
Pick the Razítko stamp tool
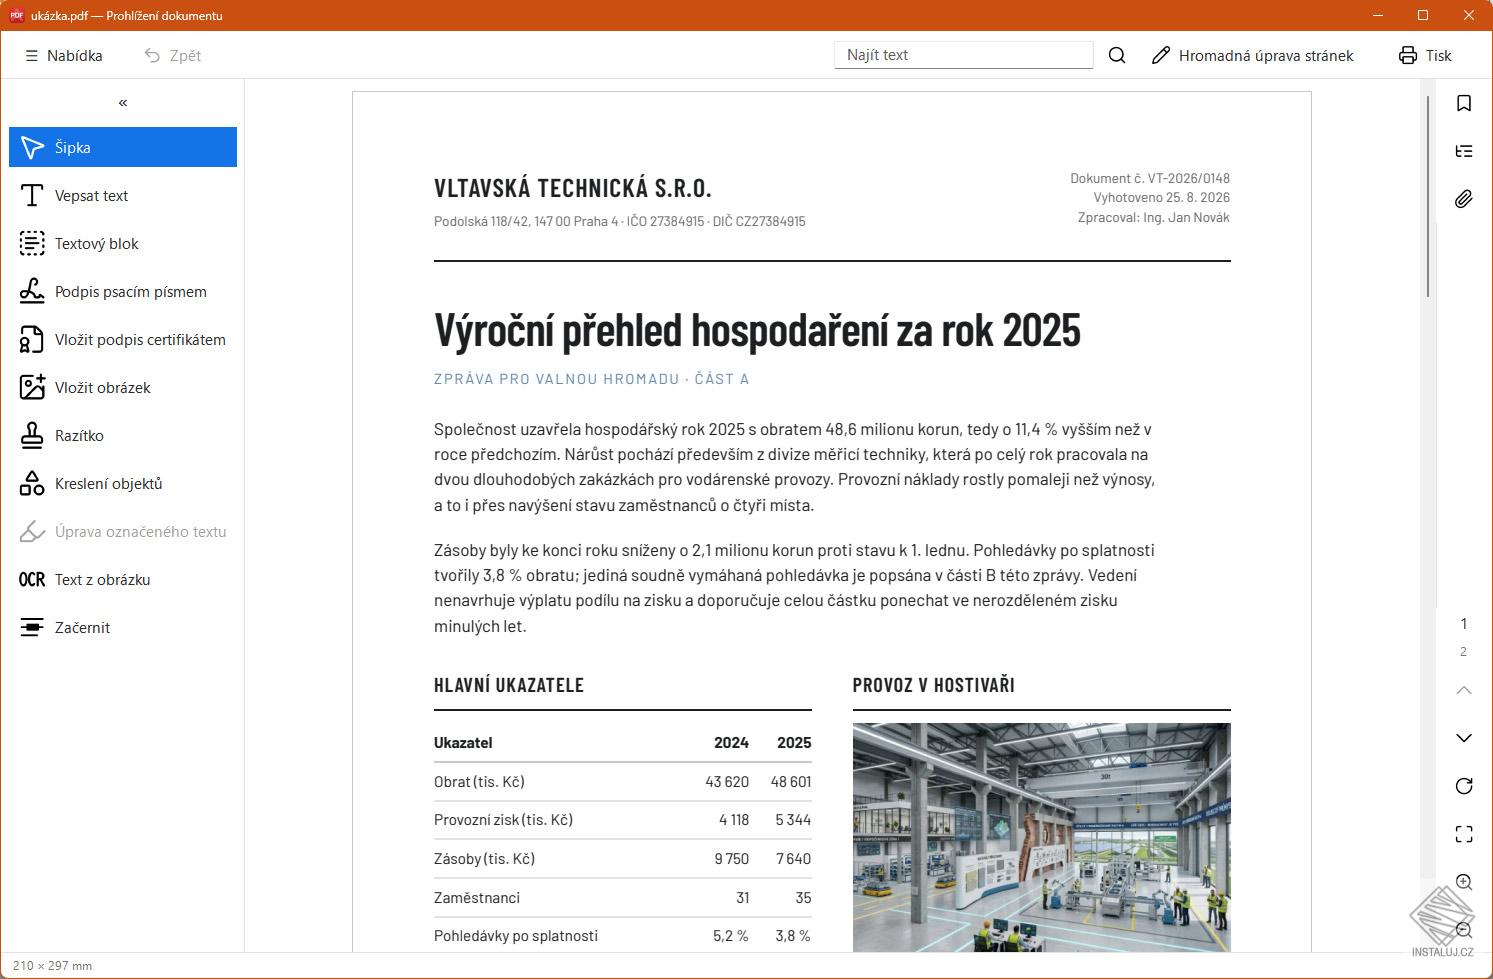click(x=123, y=435)
